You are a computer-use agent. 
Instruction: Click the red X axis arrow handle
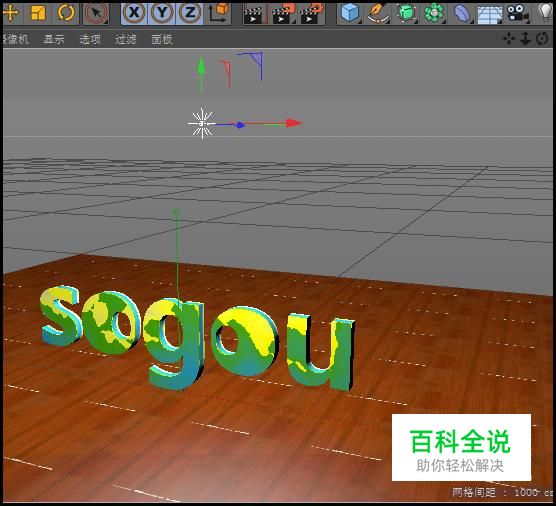294,123
